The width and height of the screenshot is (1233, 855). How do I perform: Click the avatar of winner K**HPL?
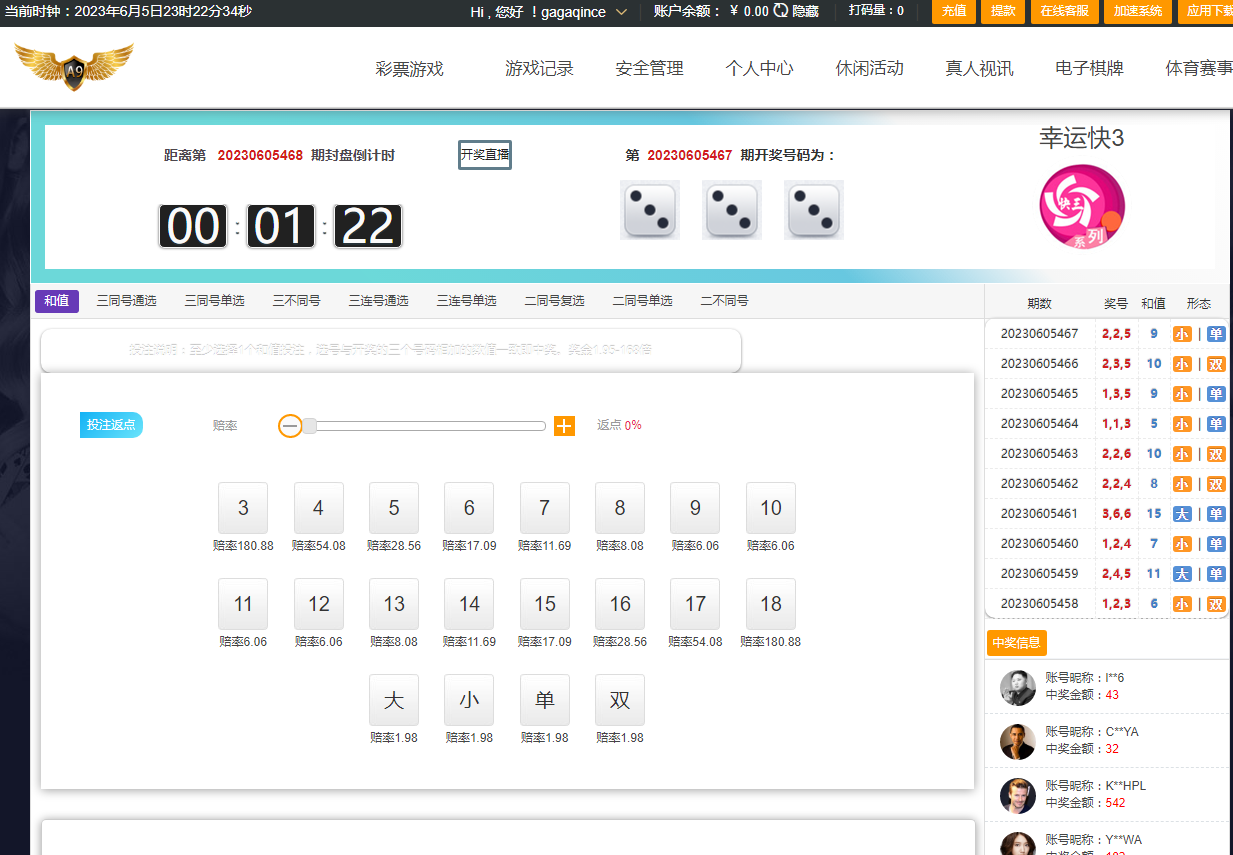pos(1018,795)
